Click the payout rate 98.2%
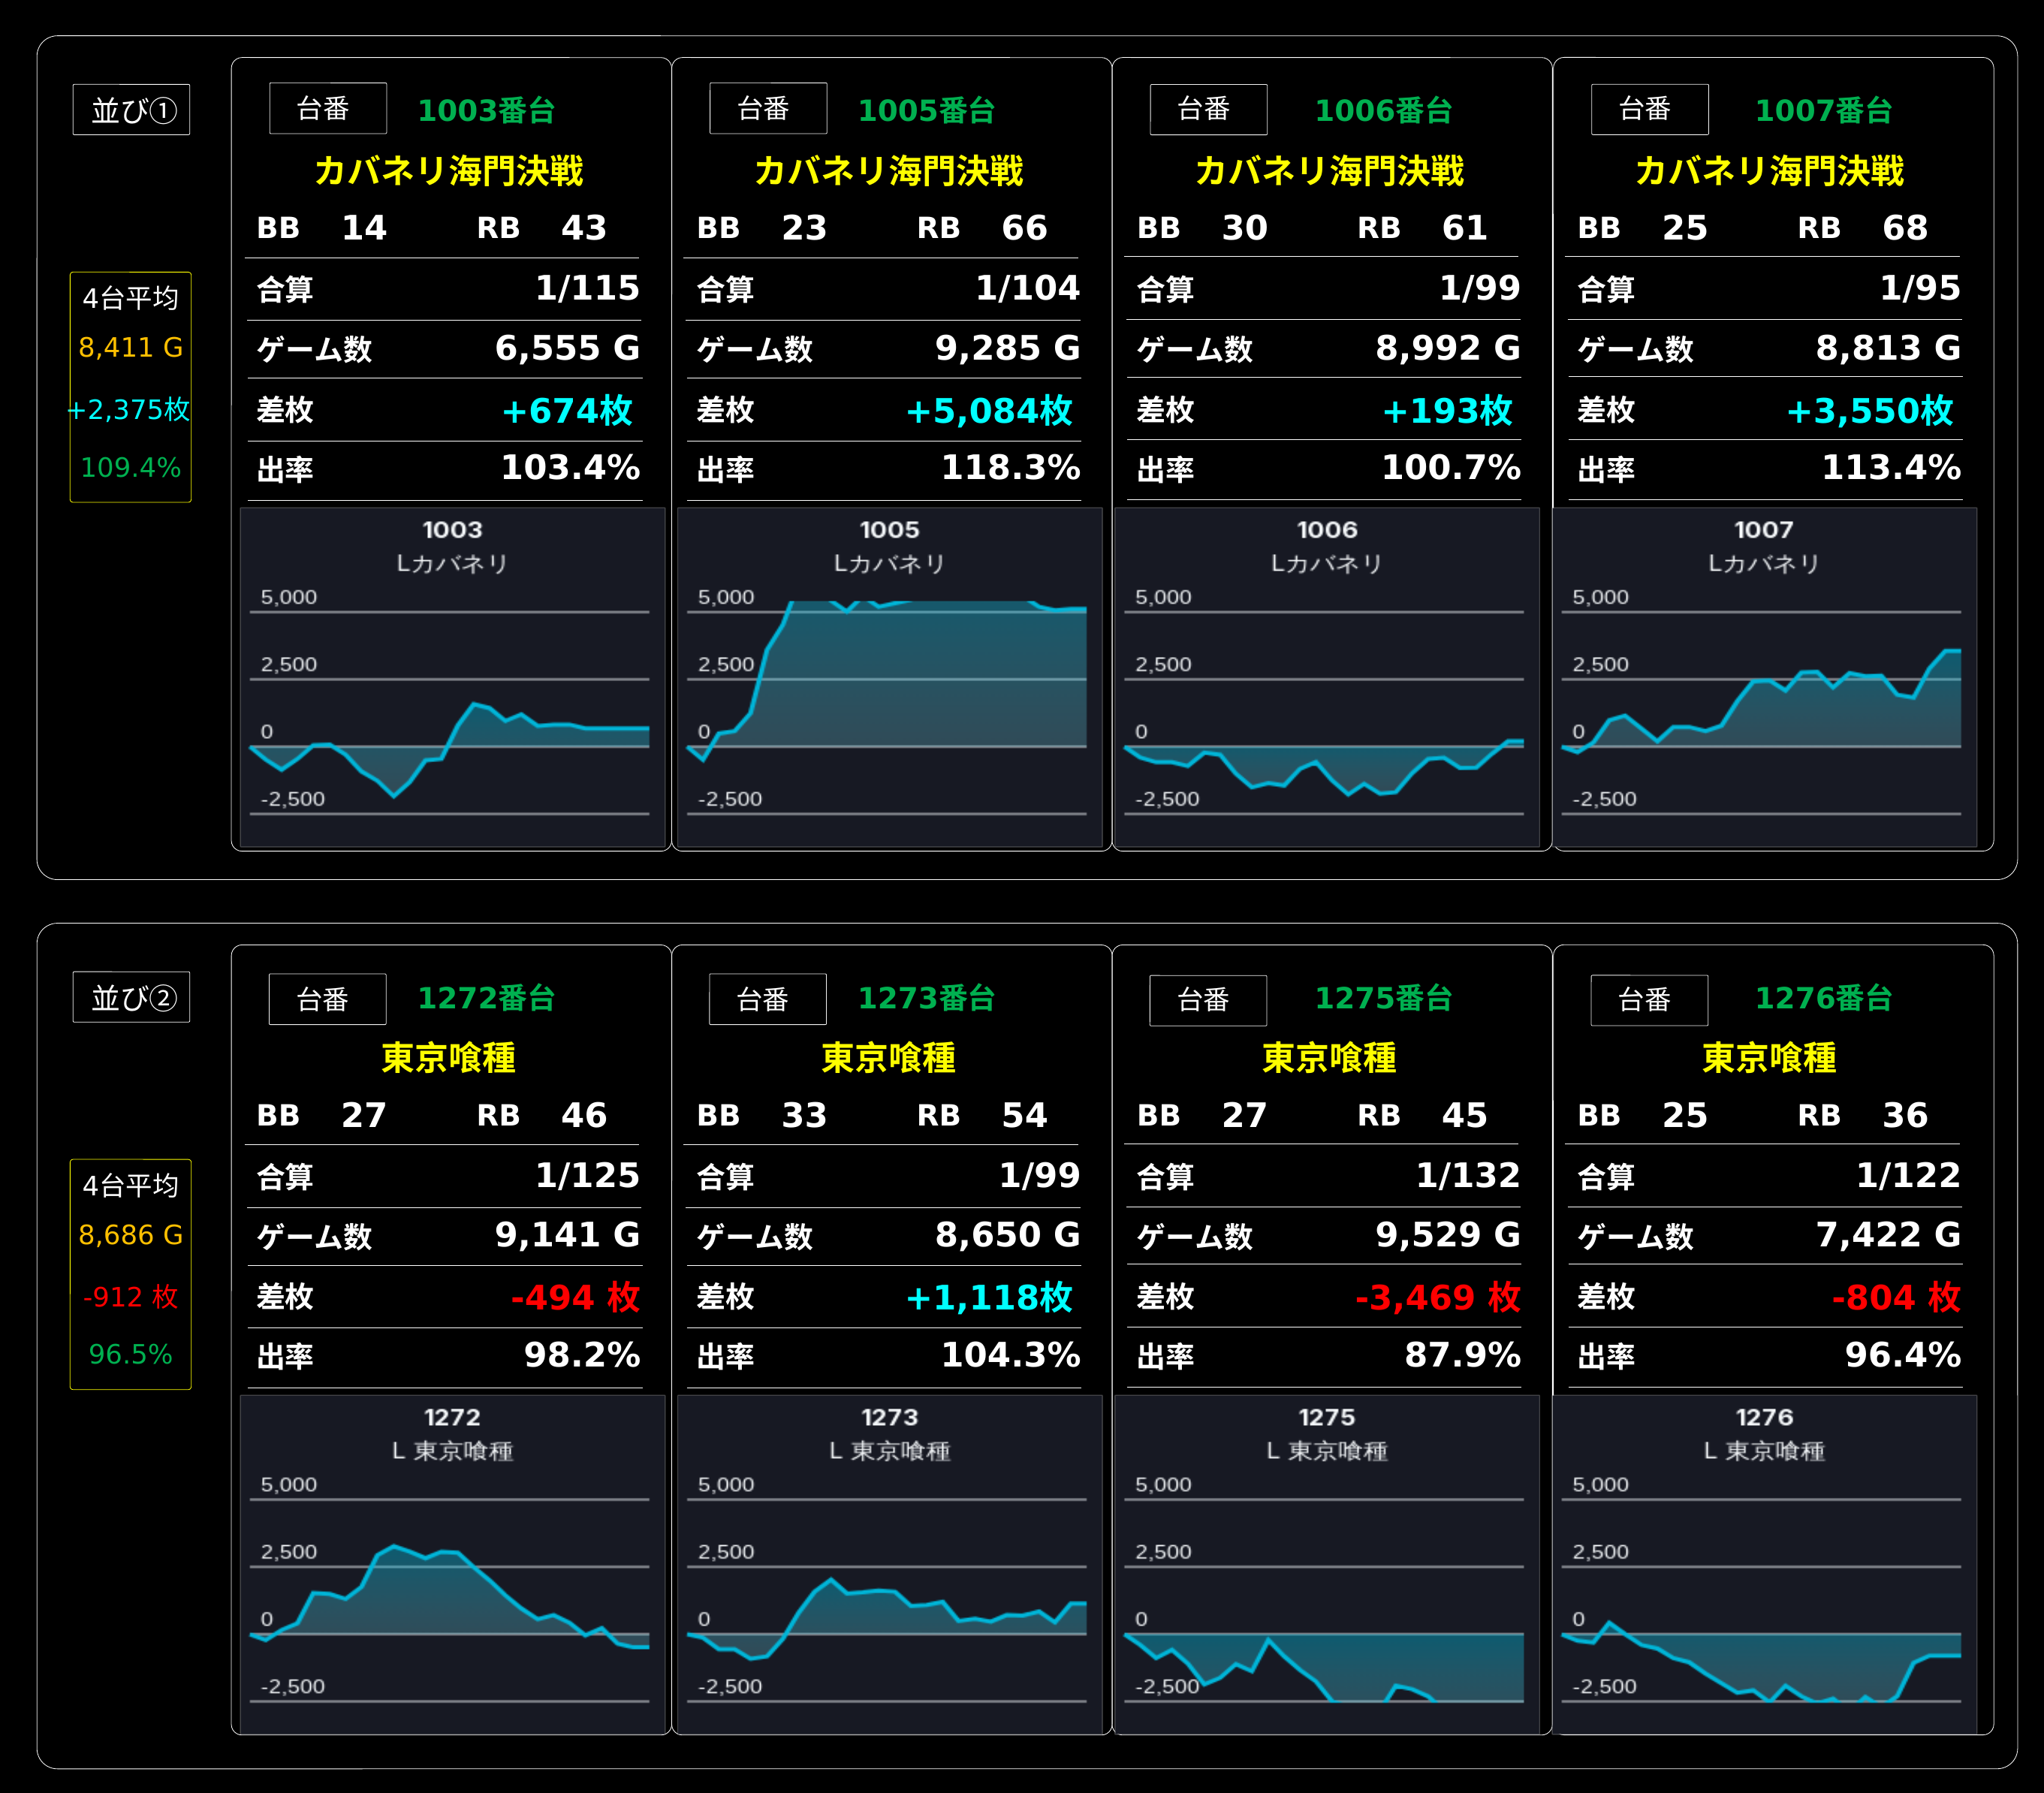The width and height of the screenshot is (2044, 1793). pyautogui.click(x=582, y=1355)
